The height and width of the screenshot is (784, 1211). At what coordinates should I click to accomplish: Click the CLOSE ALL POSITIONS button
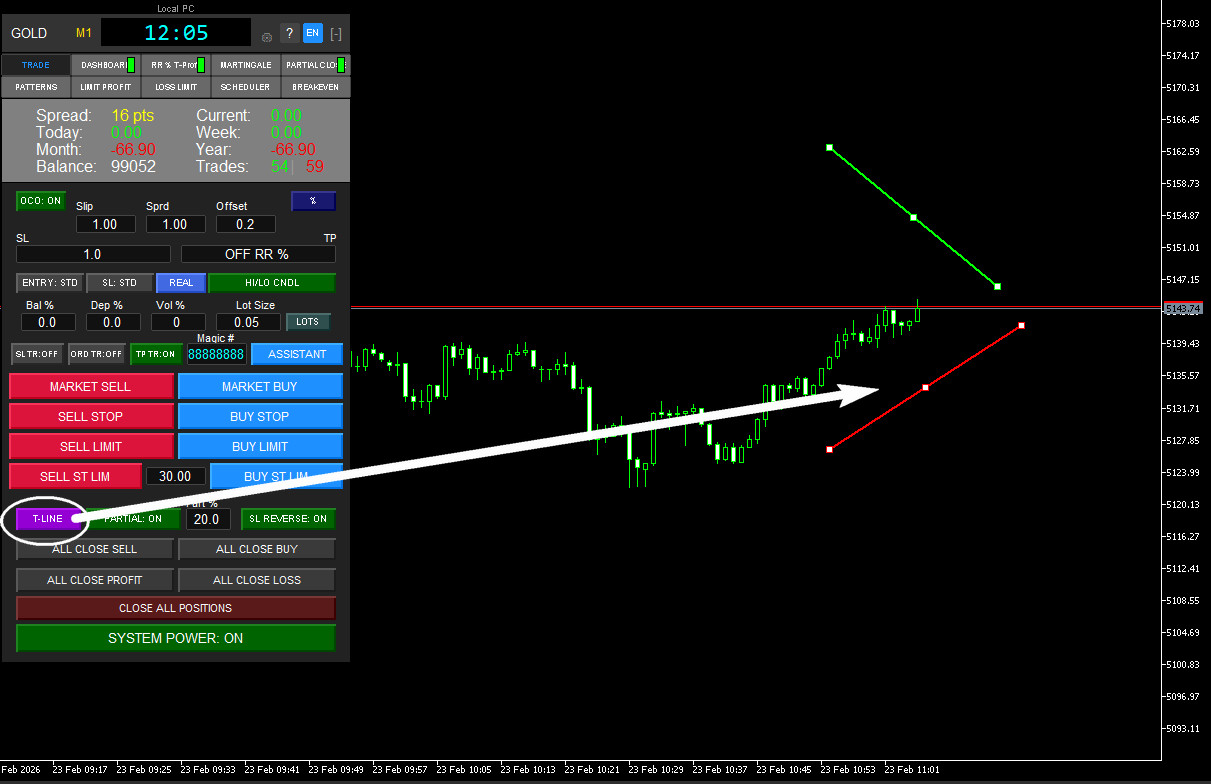(176, 608)
